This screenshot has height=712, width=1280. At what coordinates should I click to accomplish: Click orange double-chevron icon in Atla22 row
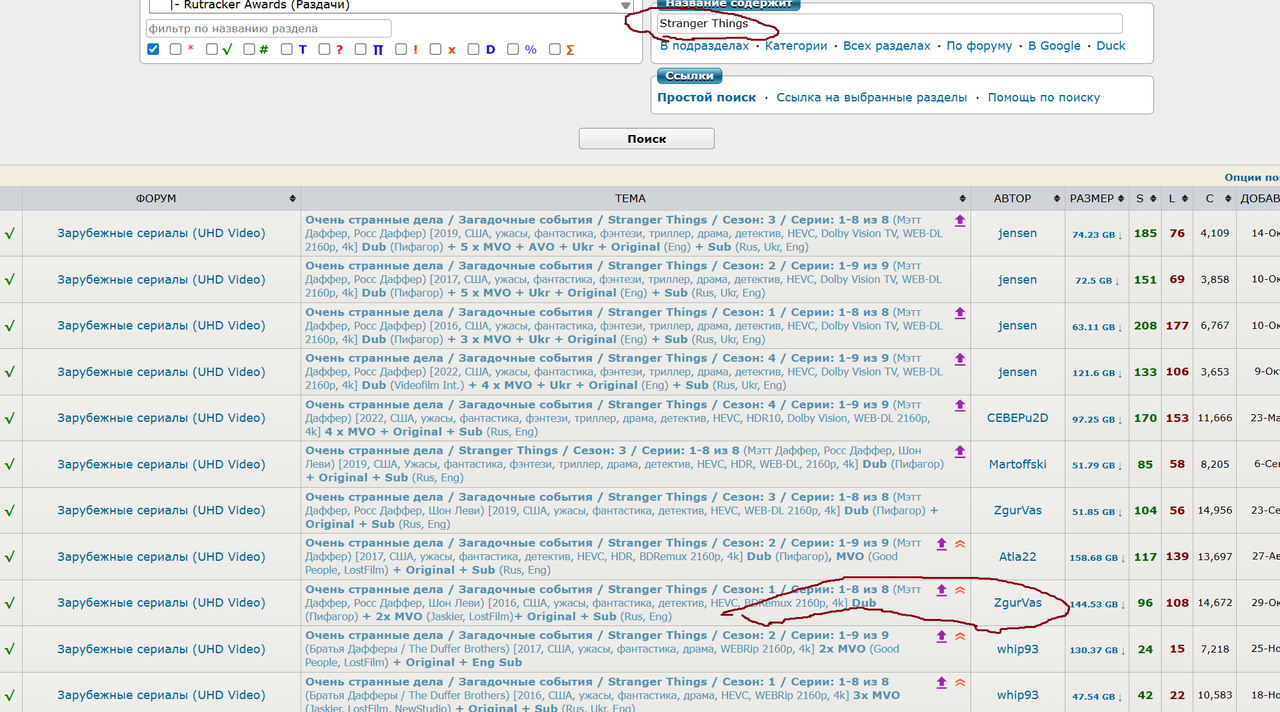point(960,544)
